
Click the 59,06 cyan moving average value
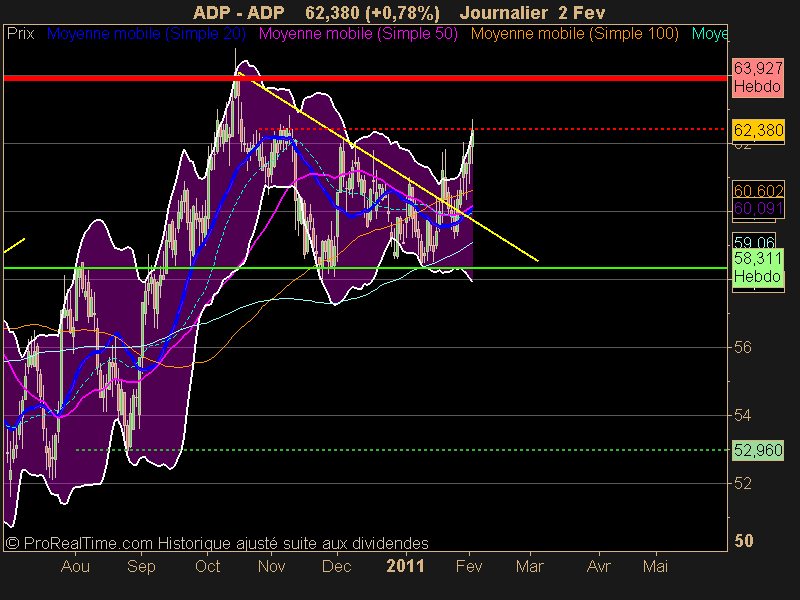click(755, 242)
